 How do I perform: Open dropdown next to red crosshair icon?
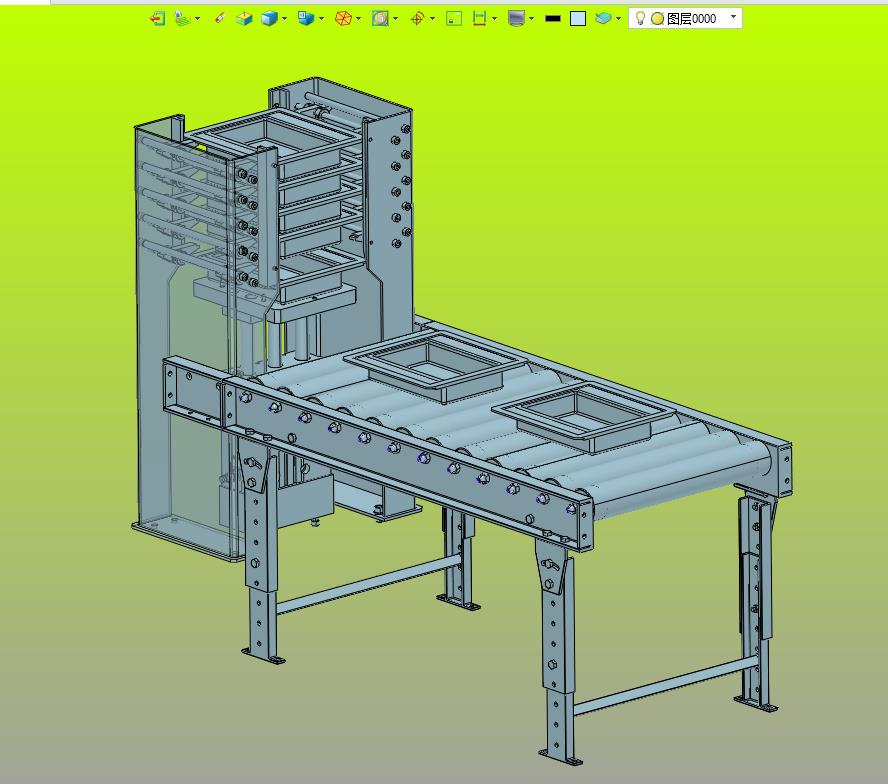click(433, 19)
